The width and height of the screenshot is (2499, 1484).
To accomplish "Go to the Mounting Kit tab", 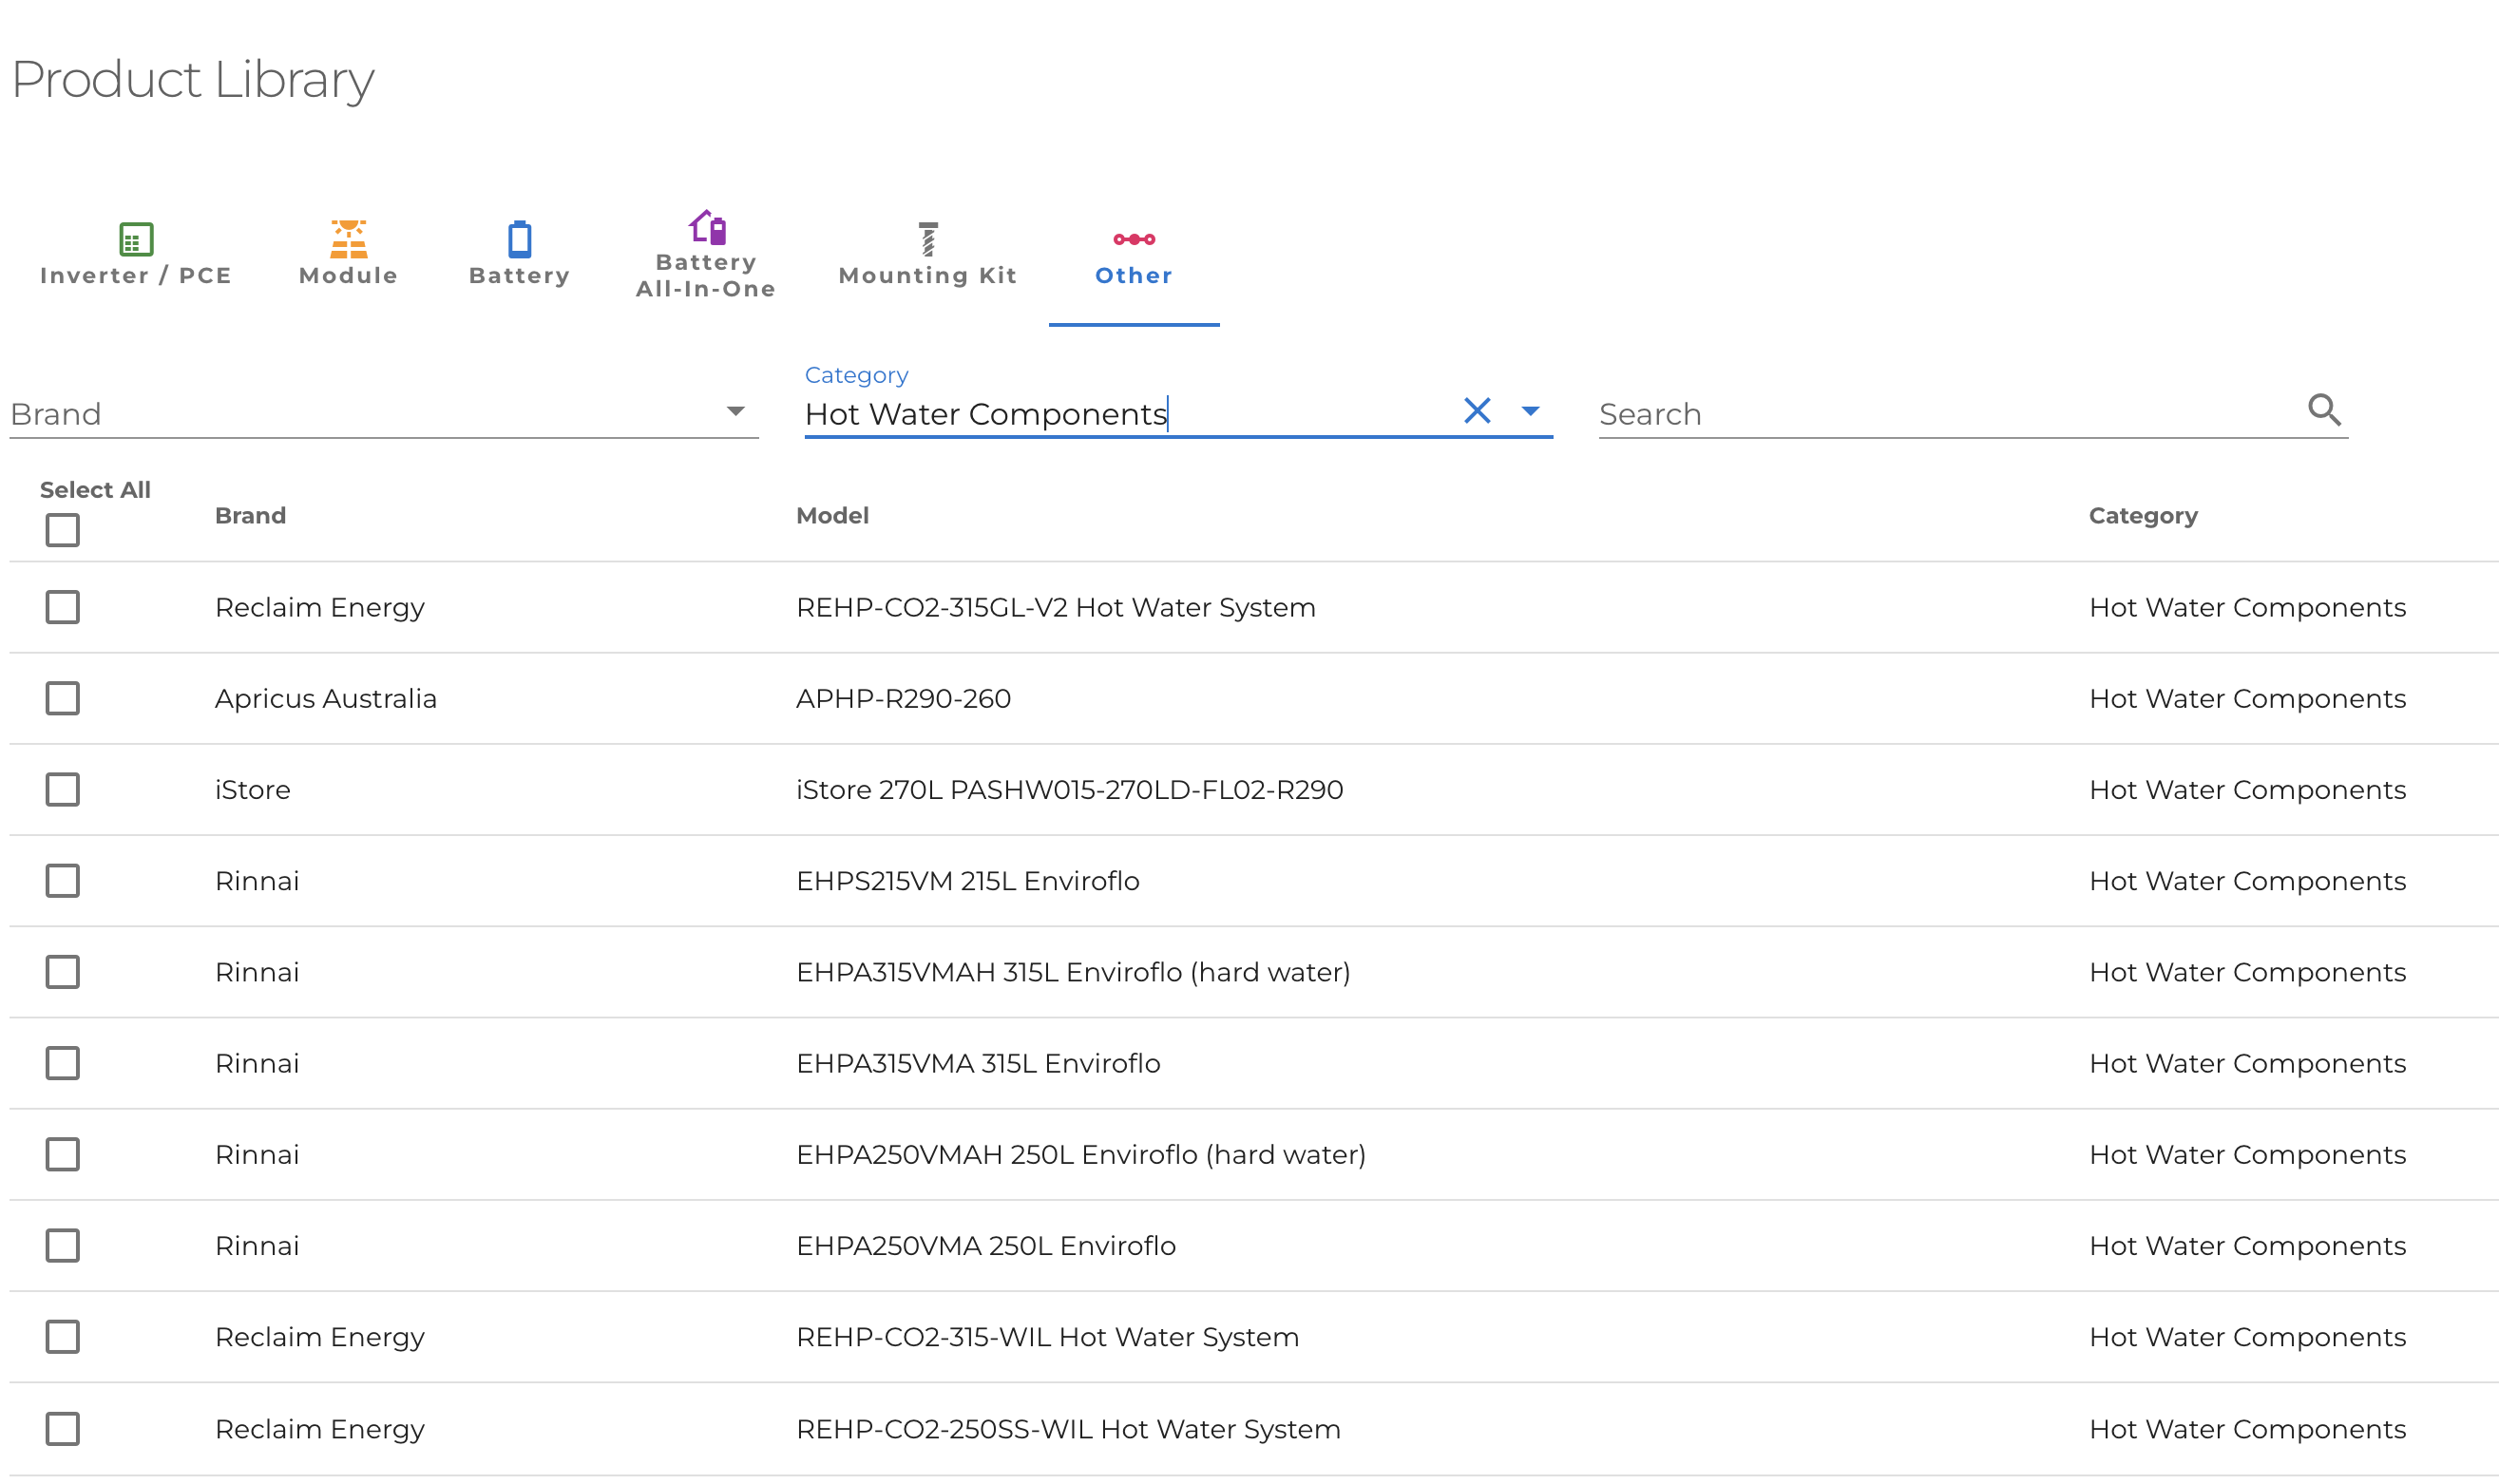I will coord(927,254).
